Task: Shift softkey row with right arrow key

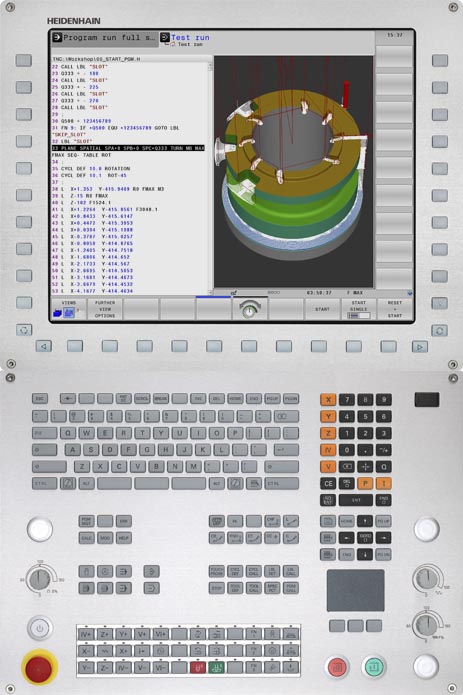Action: point(420,346)
